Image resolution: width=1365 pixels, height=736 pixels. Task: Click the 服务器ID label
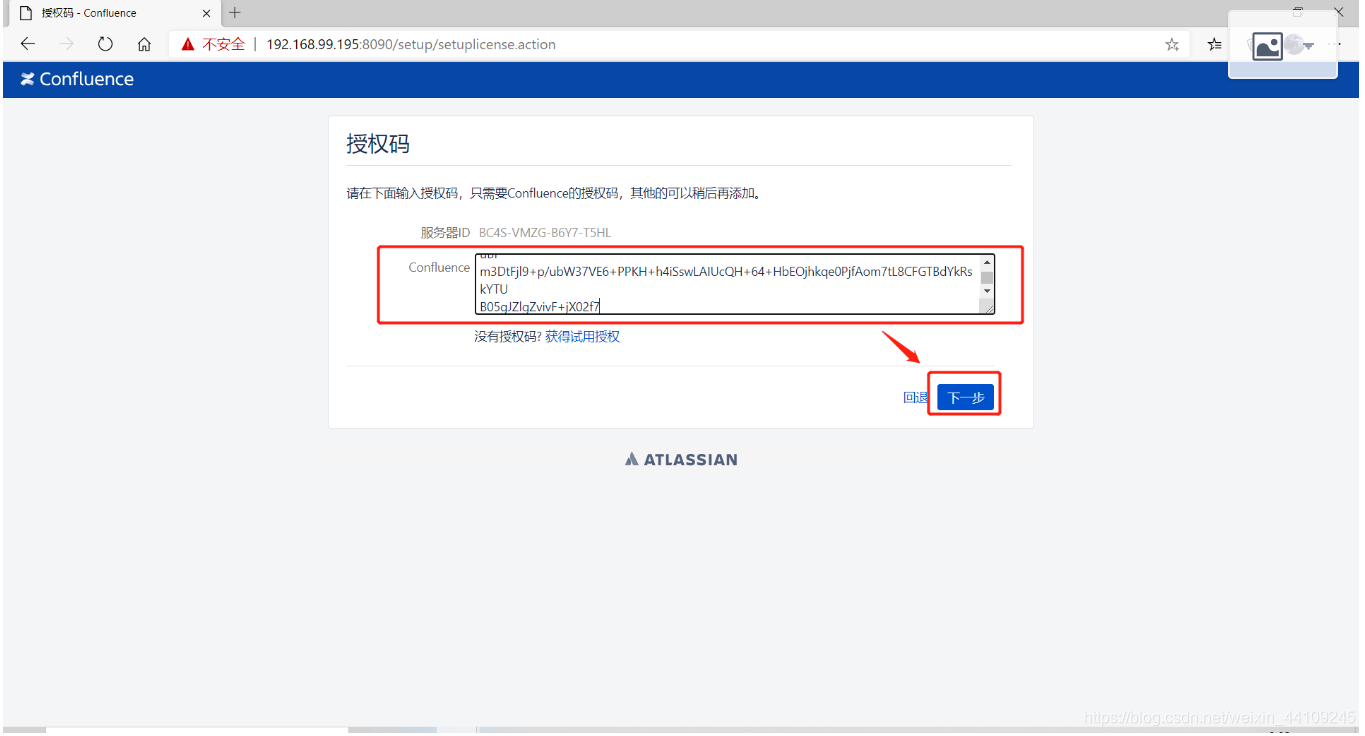tap(445, 233)
